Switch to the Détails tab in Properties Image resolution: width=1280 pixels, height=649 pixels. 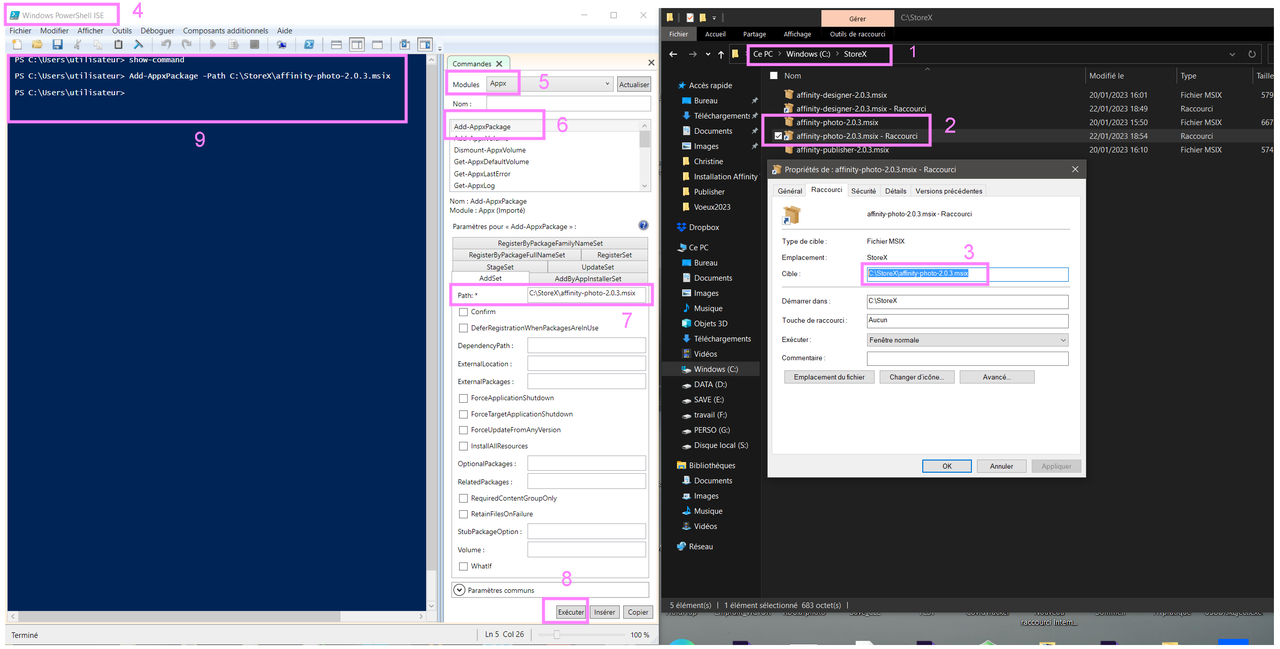(x=896, y=191)
